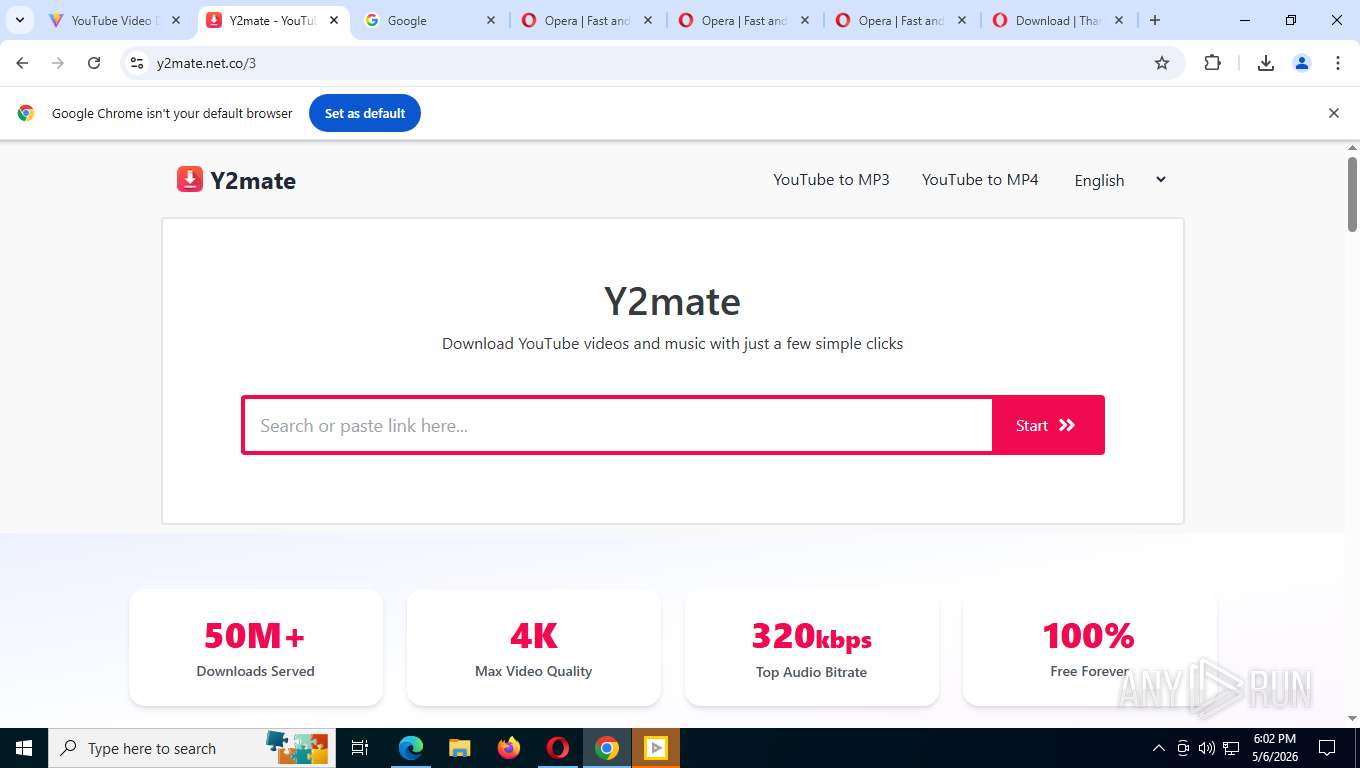Image resolution: width=1360 pixels, height=768 pixels.
Task: Click the 4K Max Video Quality card
Action: [x=533, y=647]
